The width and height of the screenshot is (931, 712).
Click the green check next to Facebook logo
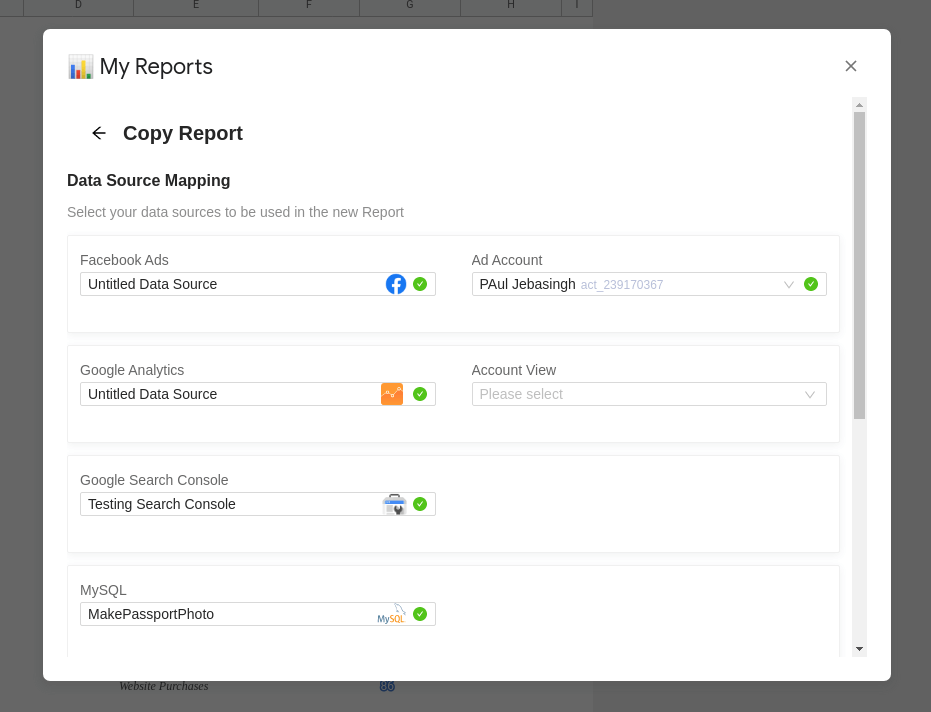click(x=420, y=284)
